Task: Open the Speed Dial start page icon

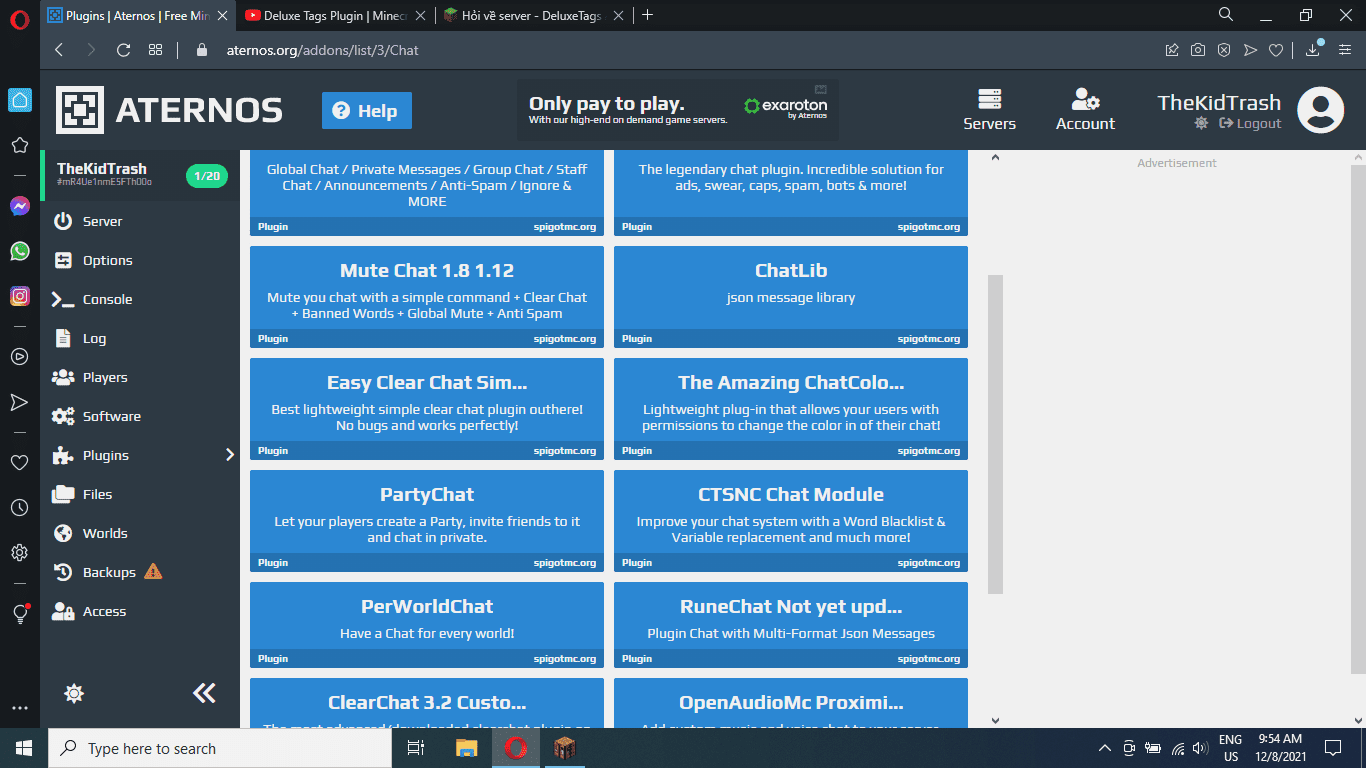Action: tap(155, 50)
